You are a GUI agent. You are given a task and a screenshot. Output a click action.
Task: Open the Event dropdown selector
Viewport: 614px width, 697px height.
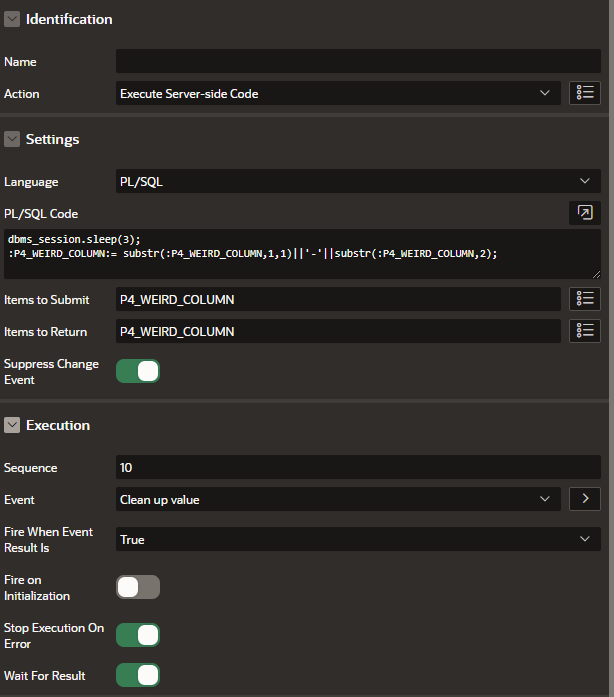pyautogui.click(x=337, y=499)
